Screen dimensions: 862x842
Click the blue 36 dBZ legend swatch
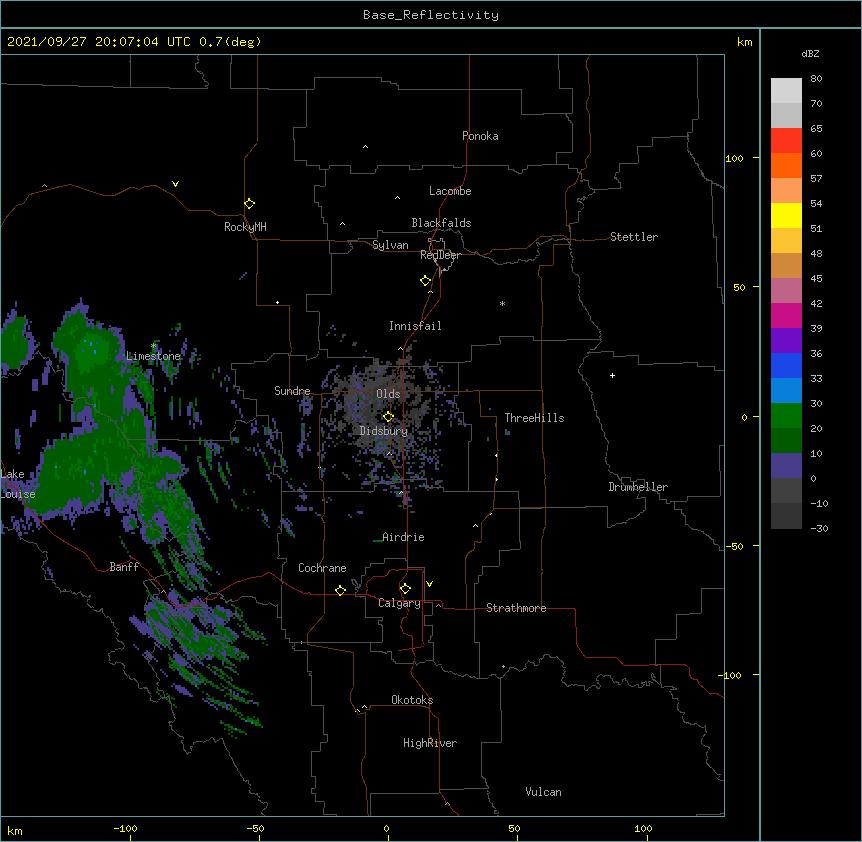786,365
